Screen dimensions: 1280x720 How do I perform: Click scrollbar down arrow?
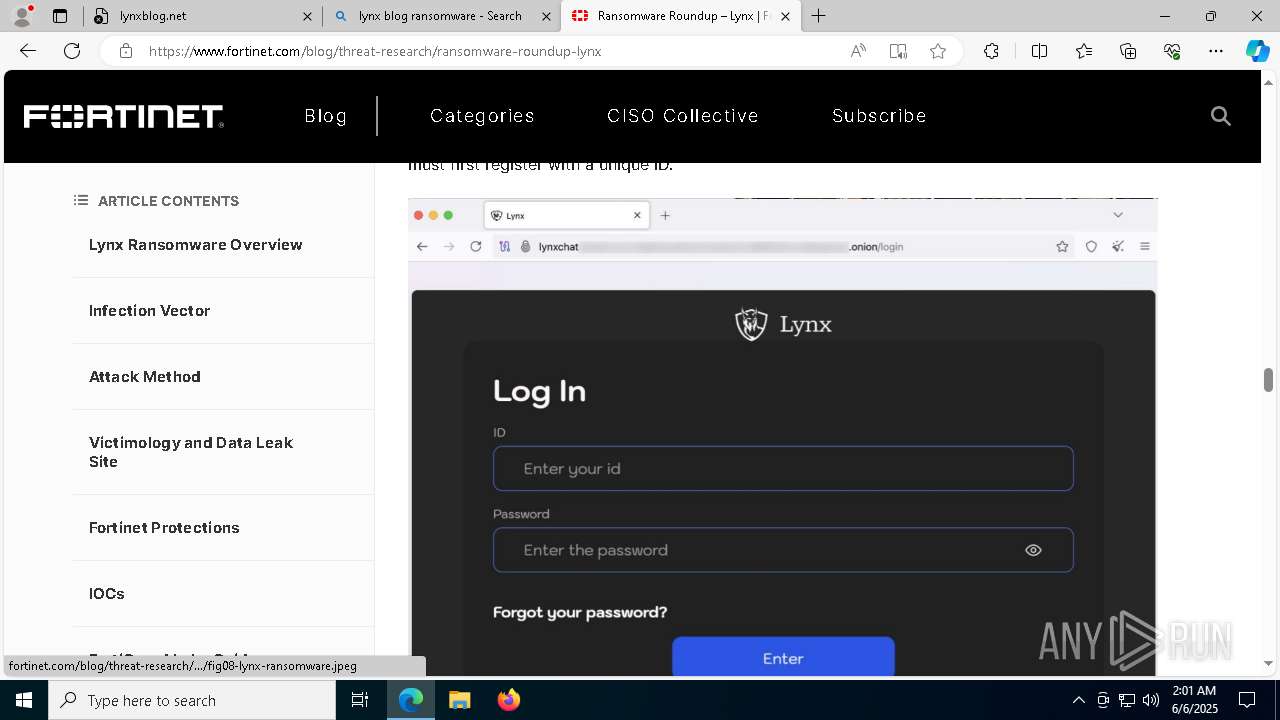pos(1268,662)
